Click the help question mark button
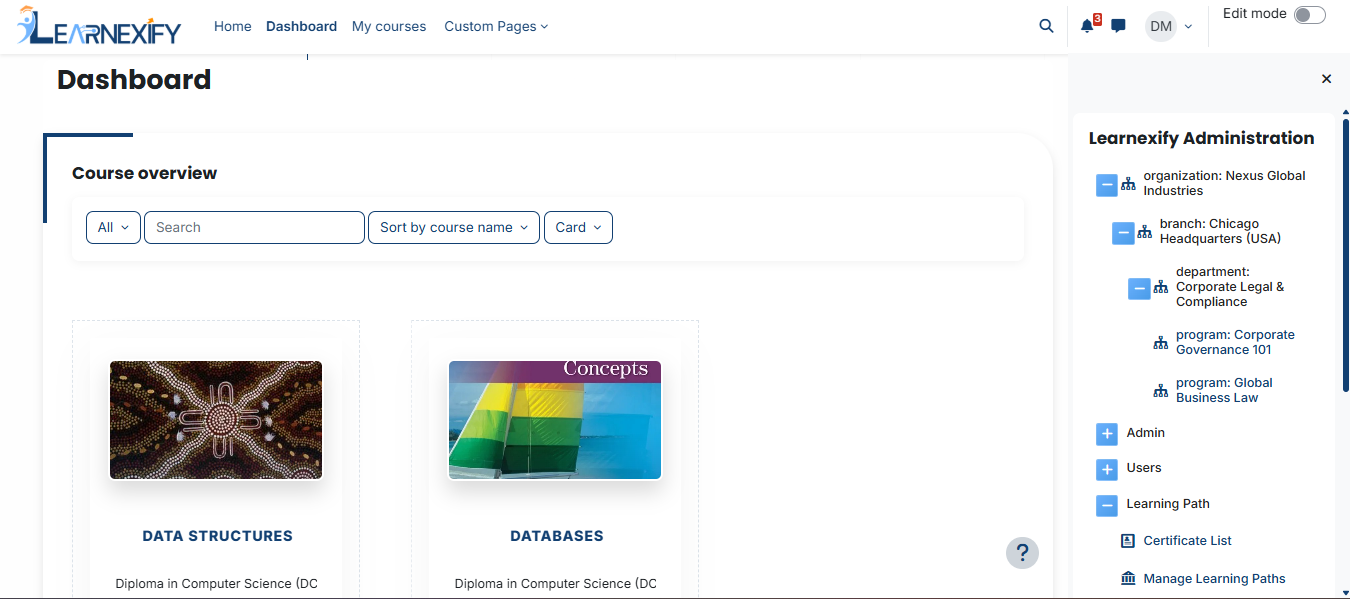The image size is (1350, 599). [x=1022, y=553]
